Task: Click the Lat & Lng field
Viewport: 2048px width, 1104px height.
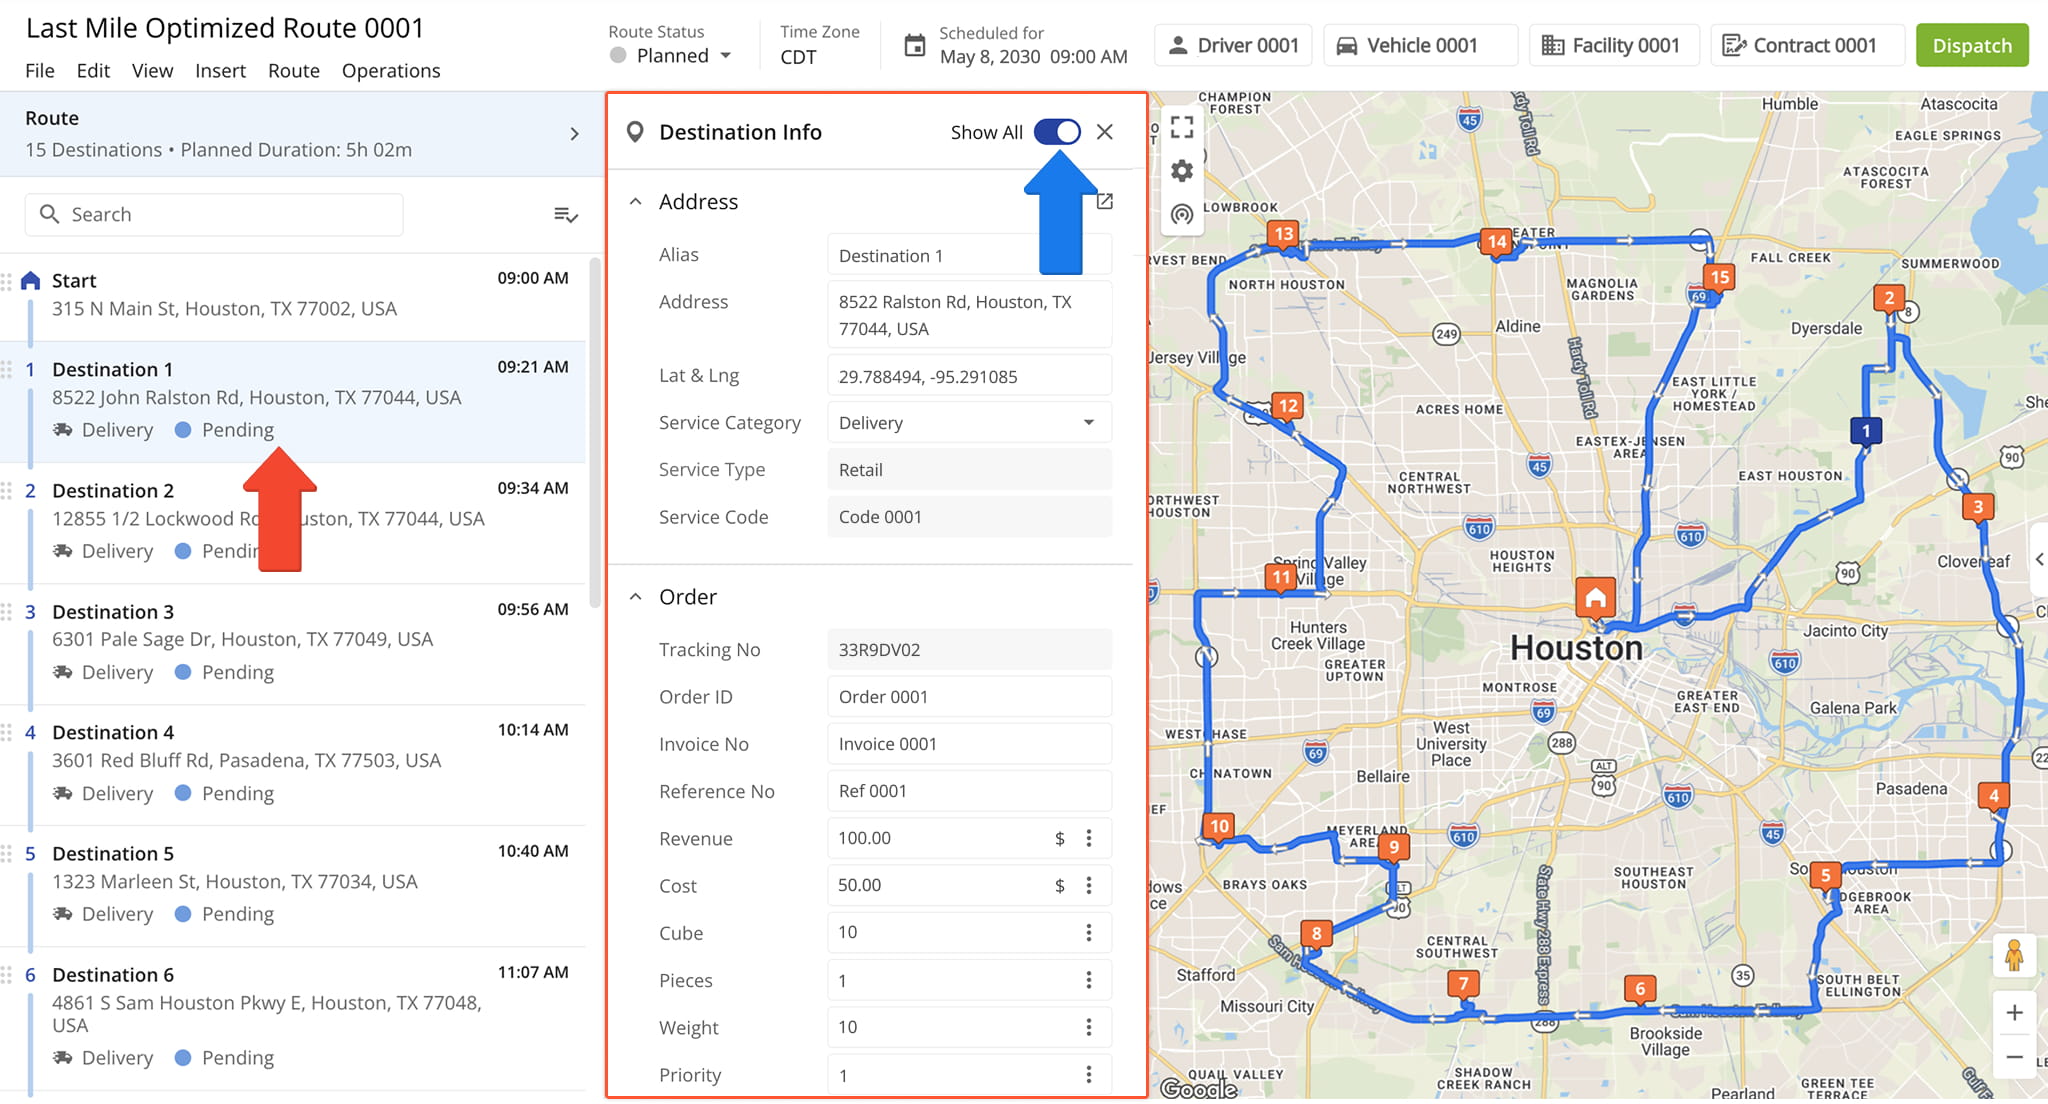Action: tap(969, 377)
